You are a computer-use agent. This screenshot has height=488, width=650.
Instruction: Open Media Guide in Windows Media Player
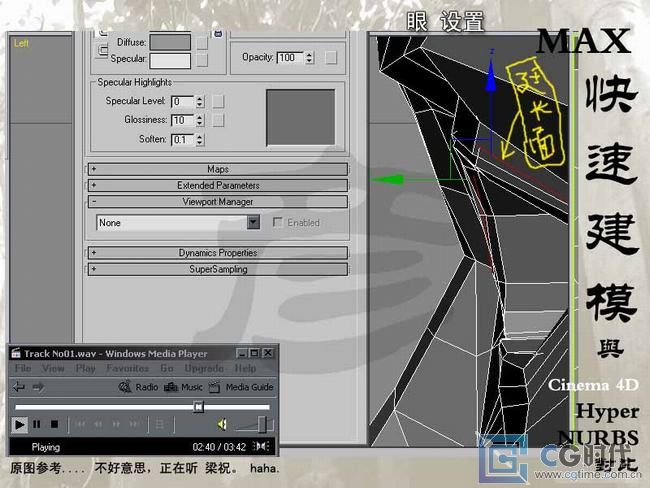click(x=241, y=387)
